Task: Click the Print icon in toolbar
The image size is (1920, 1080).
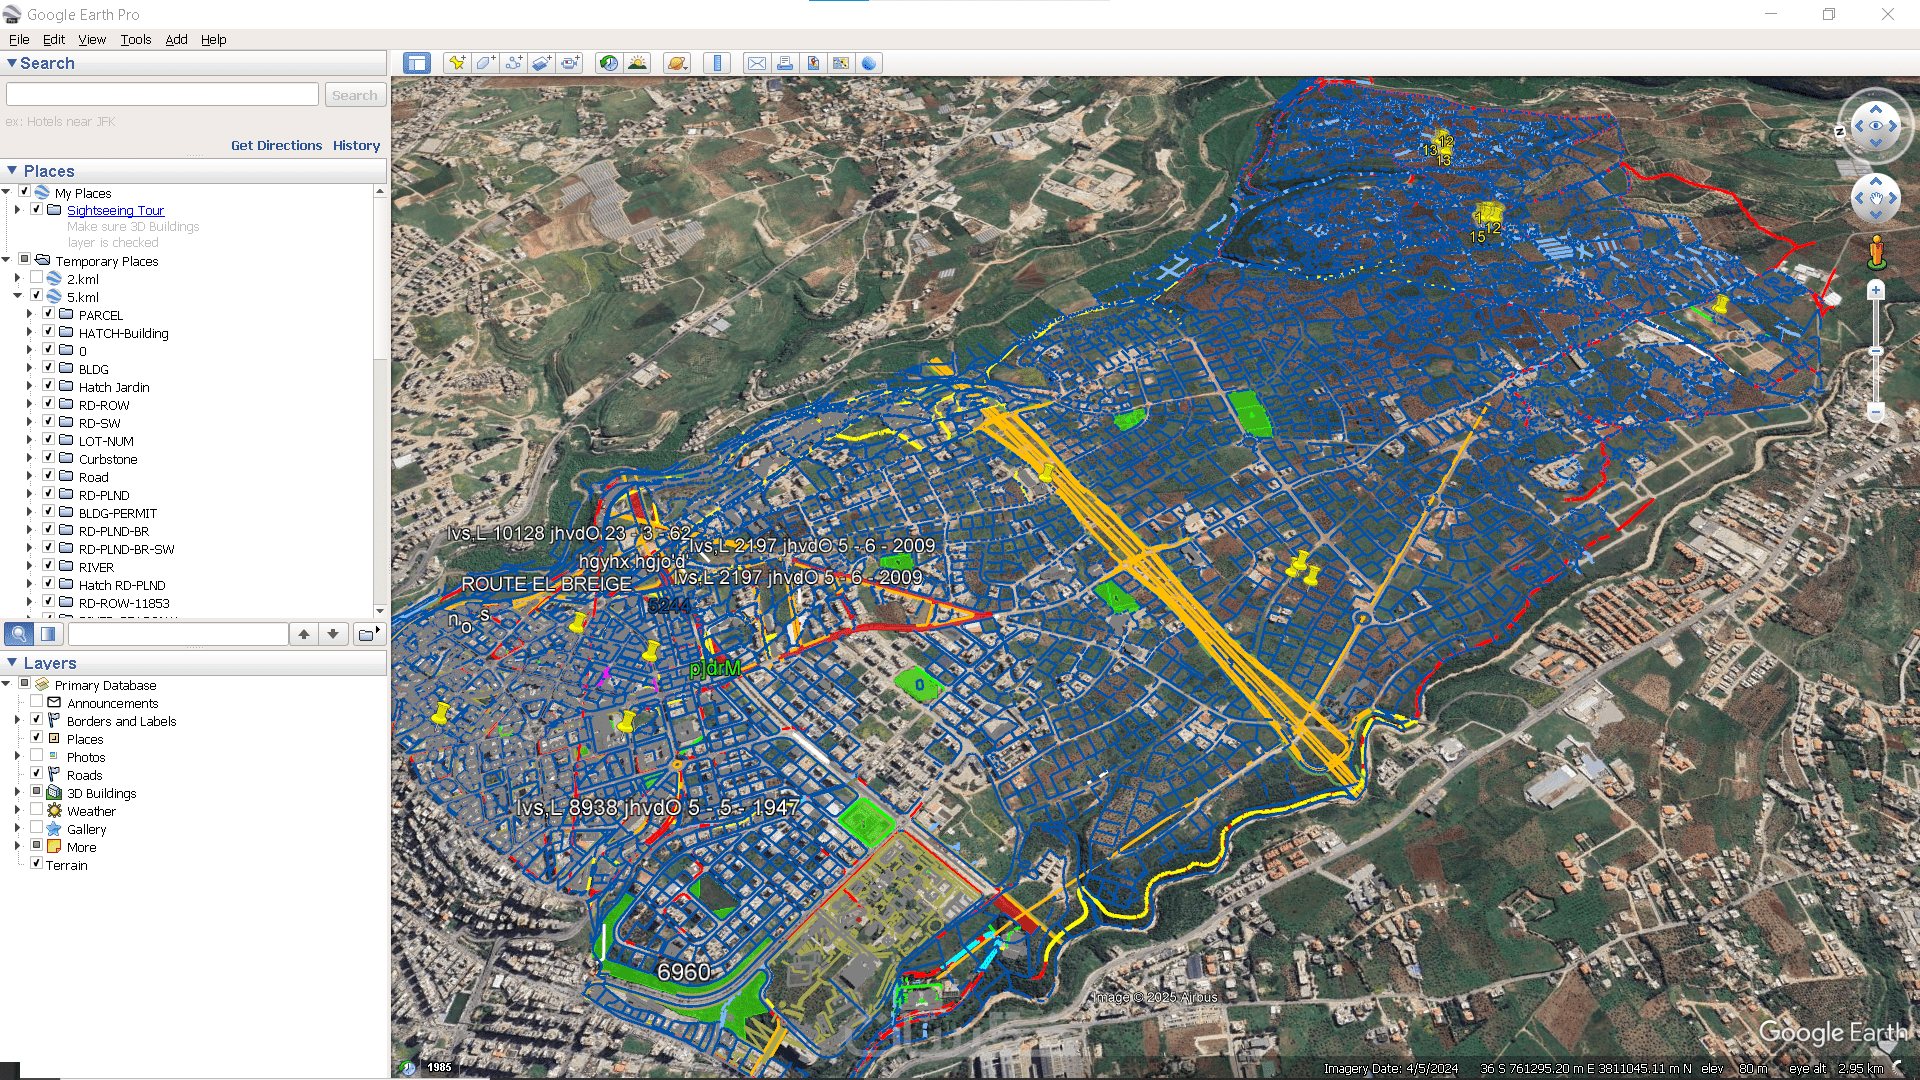Action: point(785,63)
